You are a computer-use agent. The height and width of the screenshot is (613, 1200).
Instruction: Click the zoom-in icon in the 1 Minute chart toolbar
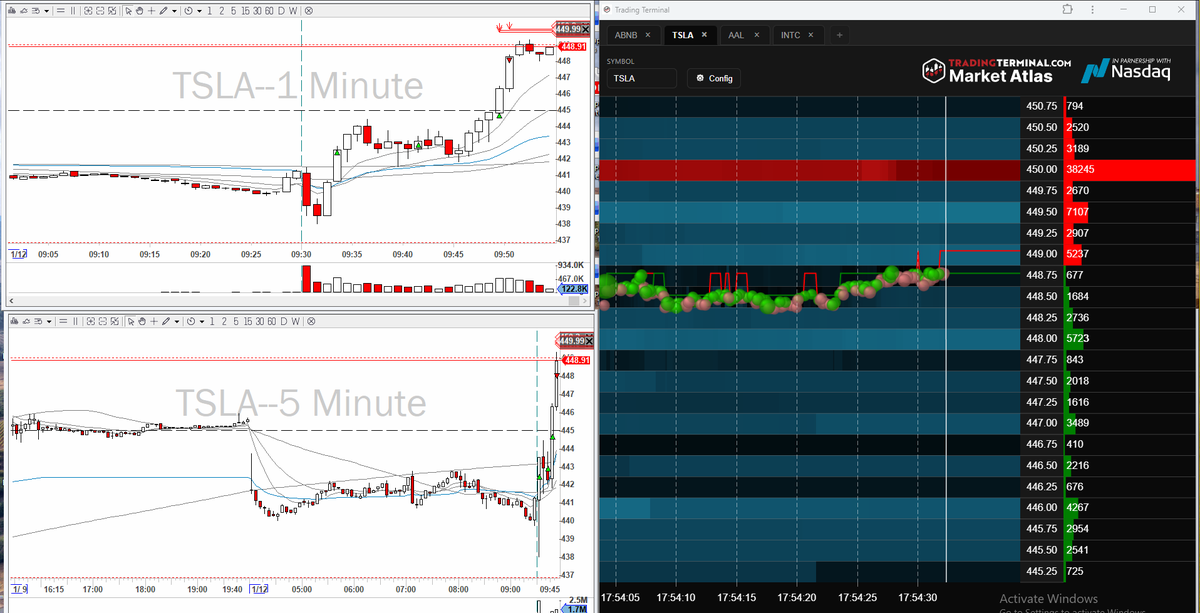click(88, 11)
